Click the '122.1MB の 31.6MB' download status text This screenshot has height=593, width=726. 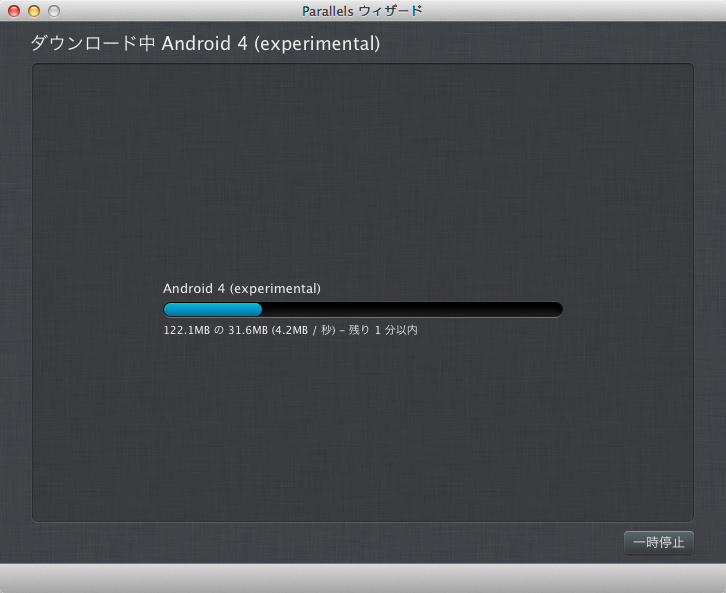click(x=290, y=330)
